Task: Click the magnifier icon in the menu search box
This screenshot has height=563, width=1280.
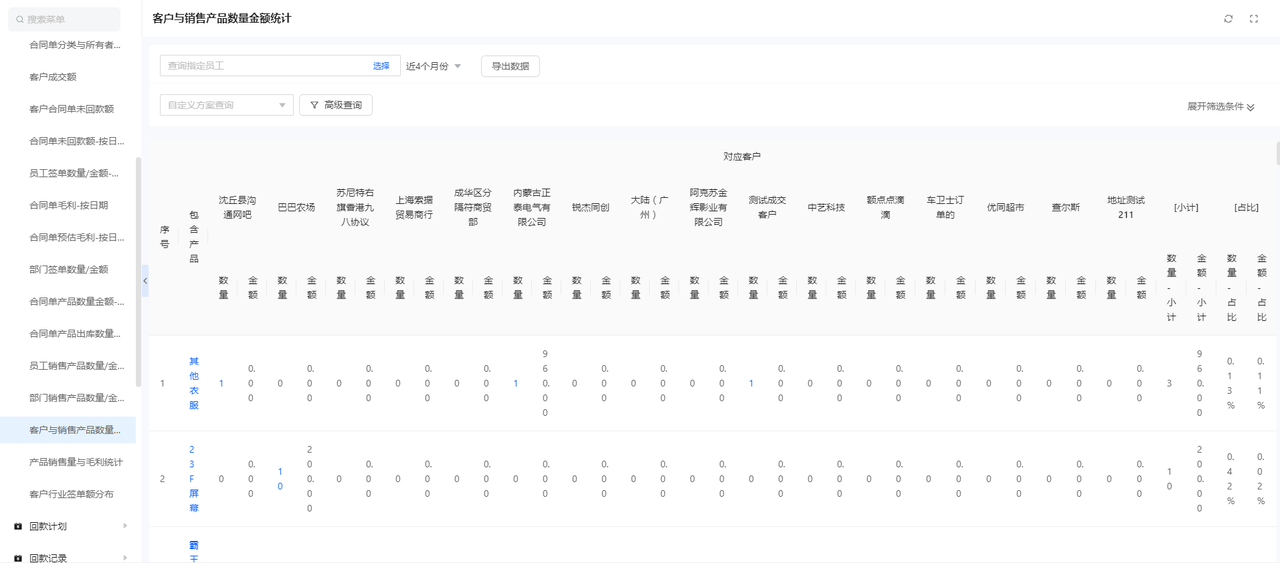Action: click(x=20, y=19)
